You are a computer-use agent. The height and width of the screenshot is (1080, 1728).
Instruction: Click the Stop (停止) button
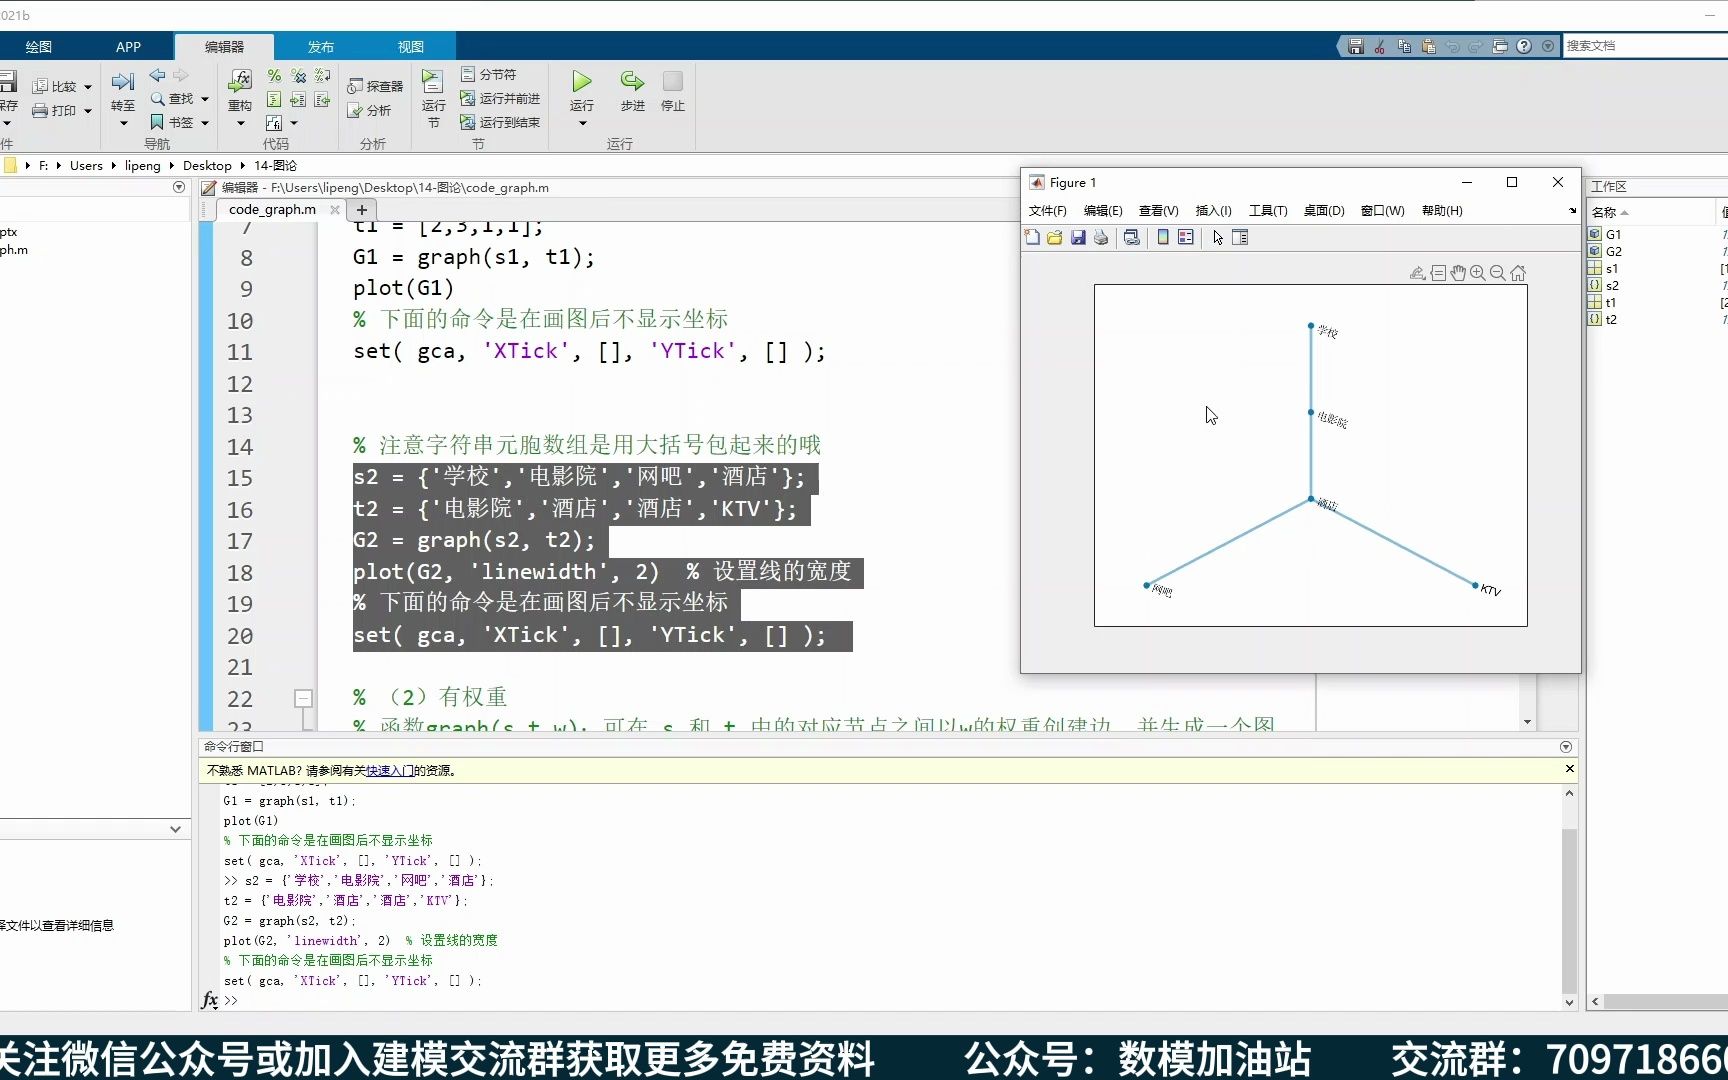(x=673, y=82)
